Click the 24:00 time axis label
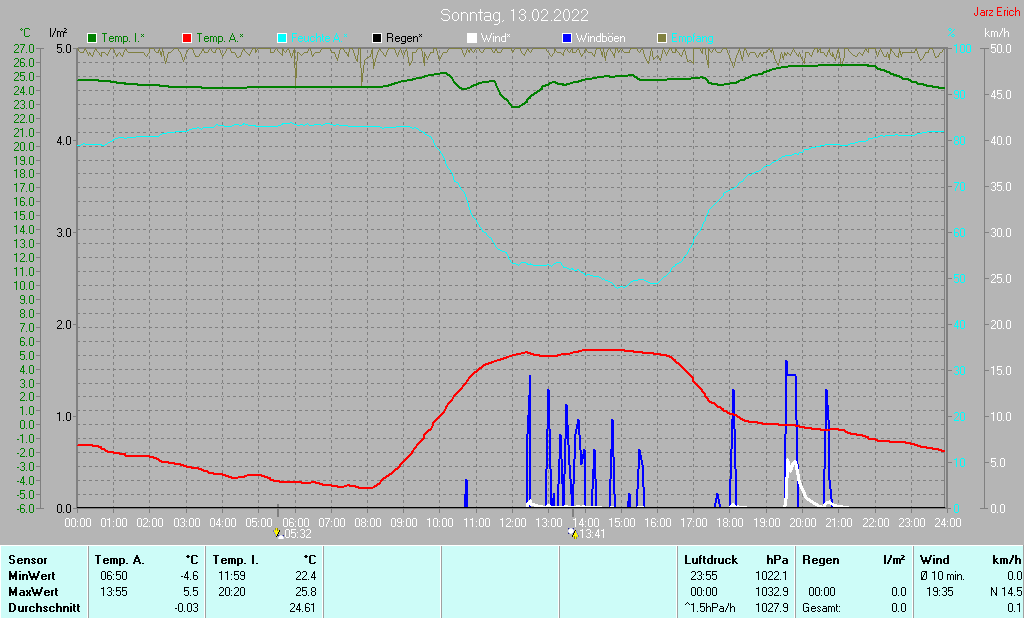Viewport: 1024px width, 618px height. click(948, 523)
